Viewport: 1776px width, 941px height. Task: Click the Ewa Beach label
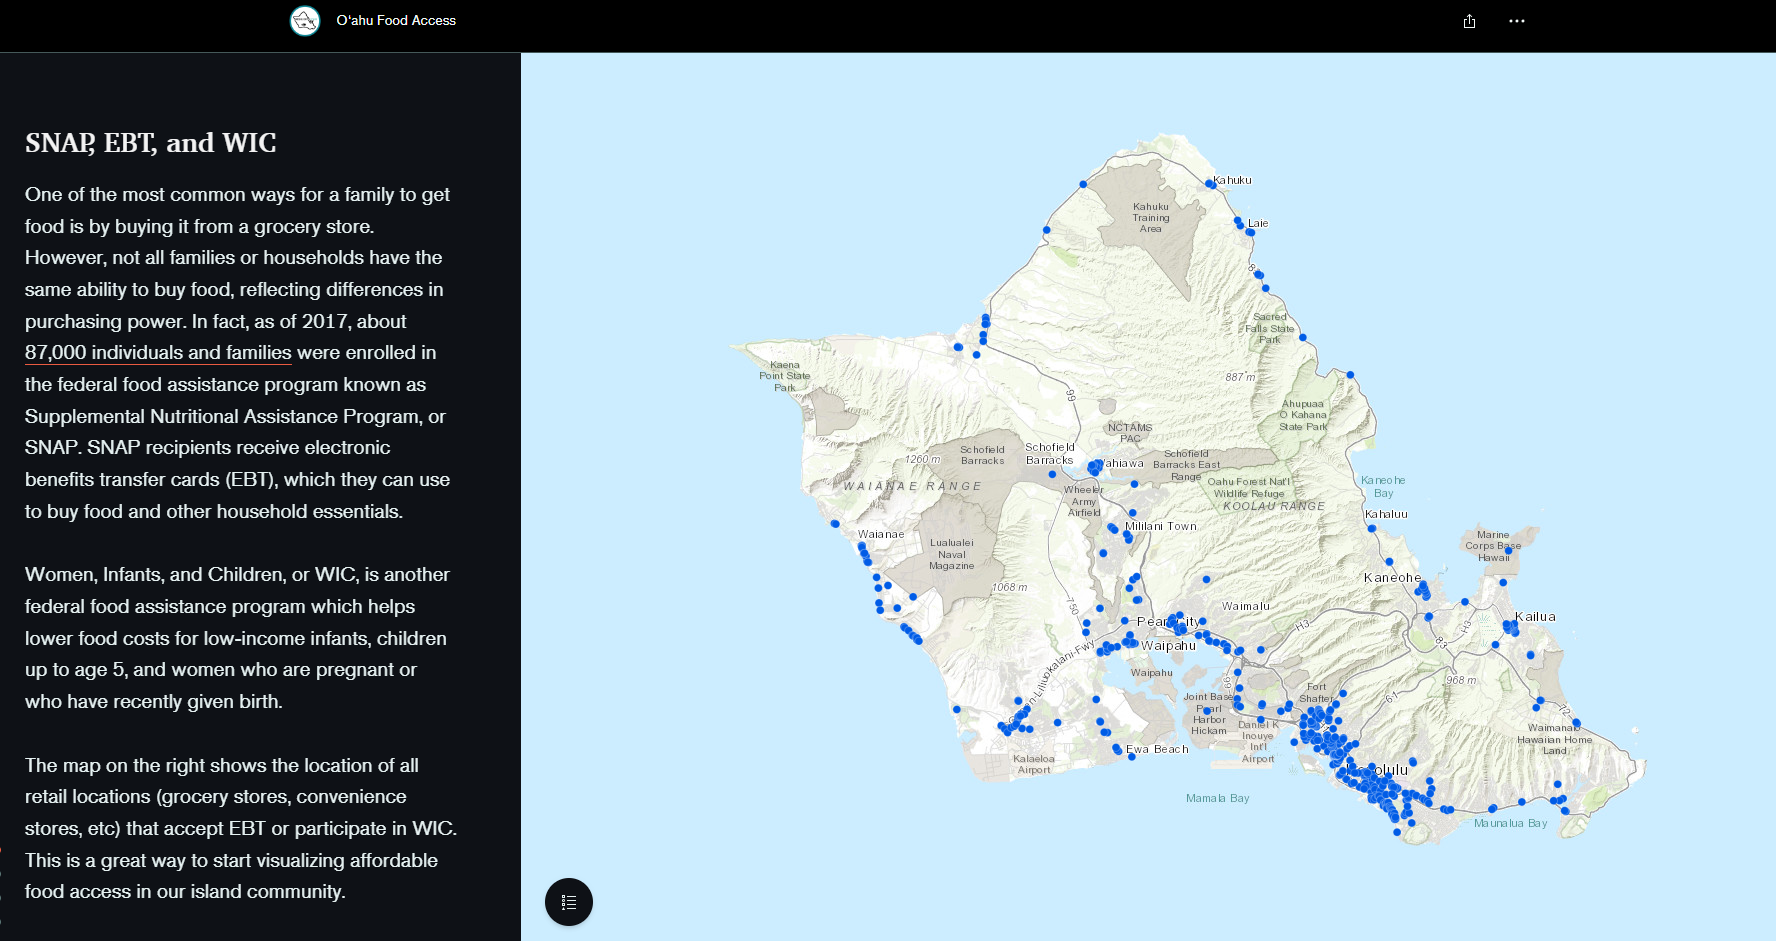click(1158, 749)
